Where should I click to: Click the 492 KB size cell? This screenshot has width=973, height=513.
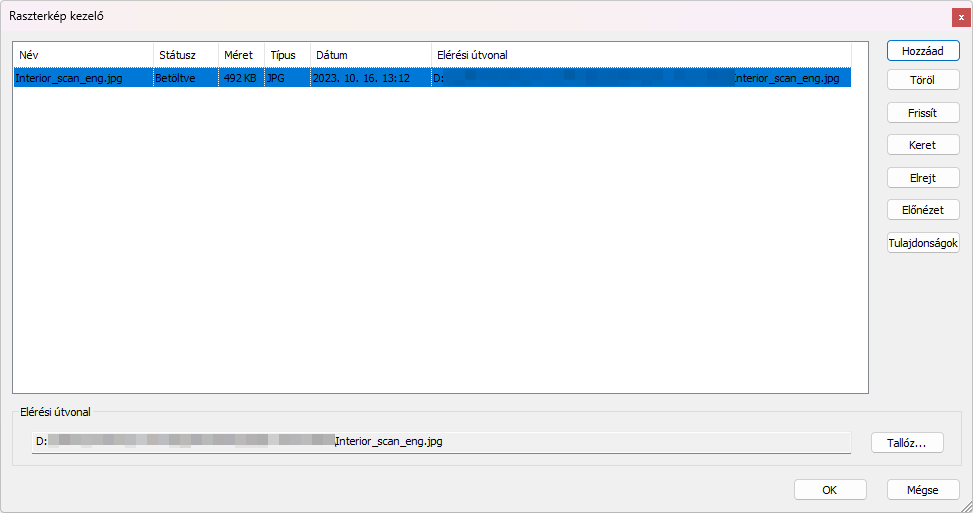241,78
